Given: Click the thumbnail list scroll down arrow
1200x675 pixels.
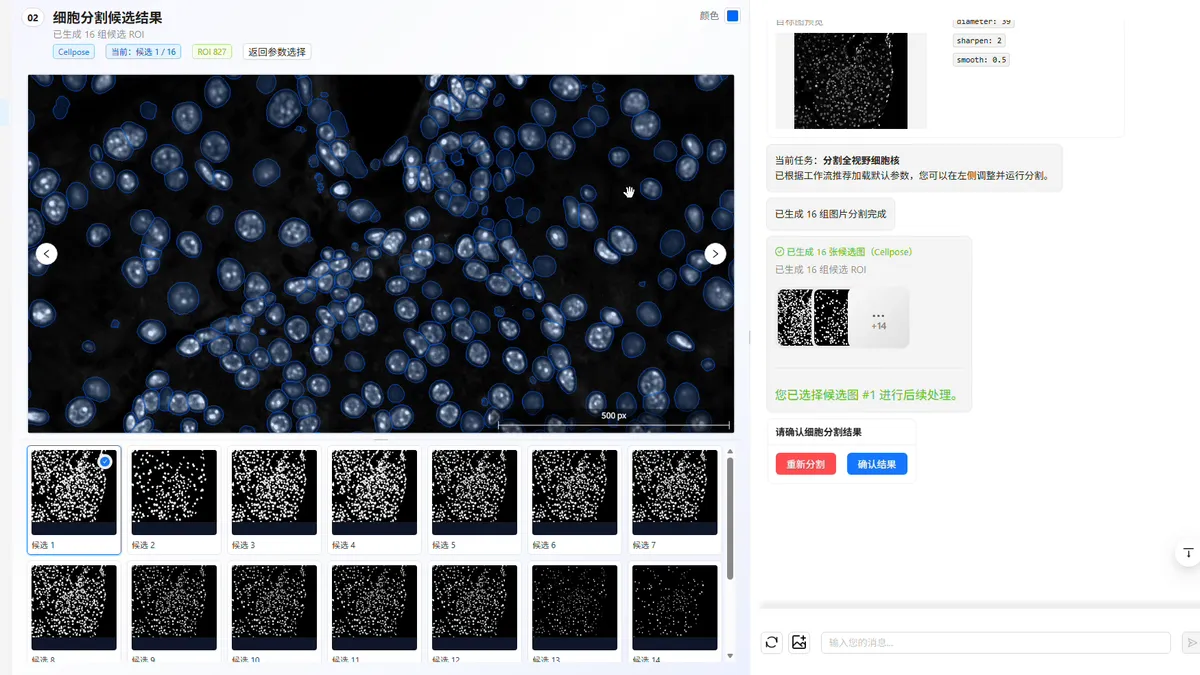Looking at the screenshot, I should (730, 656).
